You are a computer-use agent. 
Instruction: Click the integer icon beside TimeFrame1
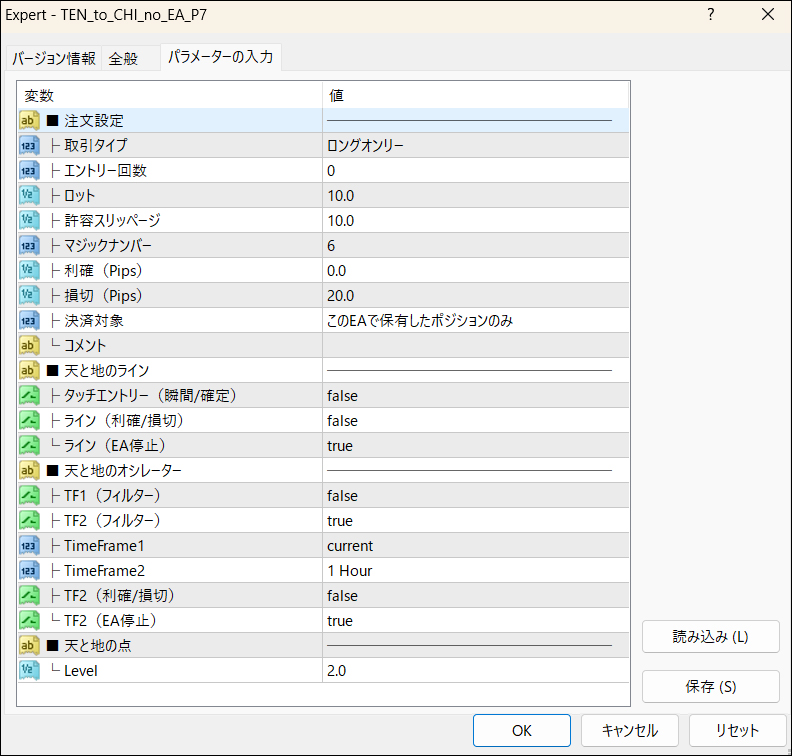point(29,545)
